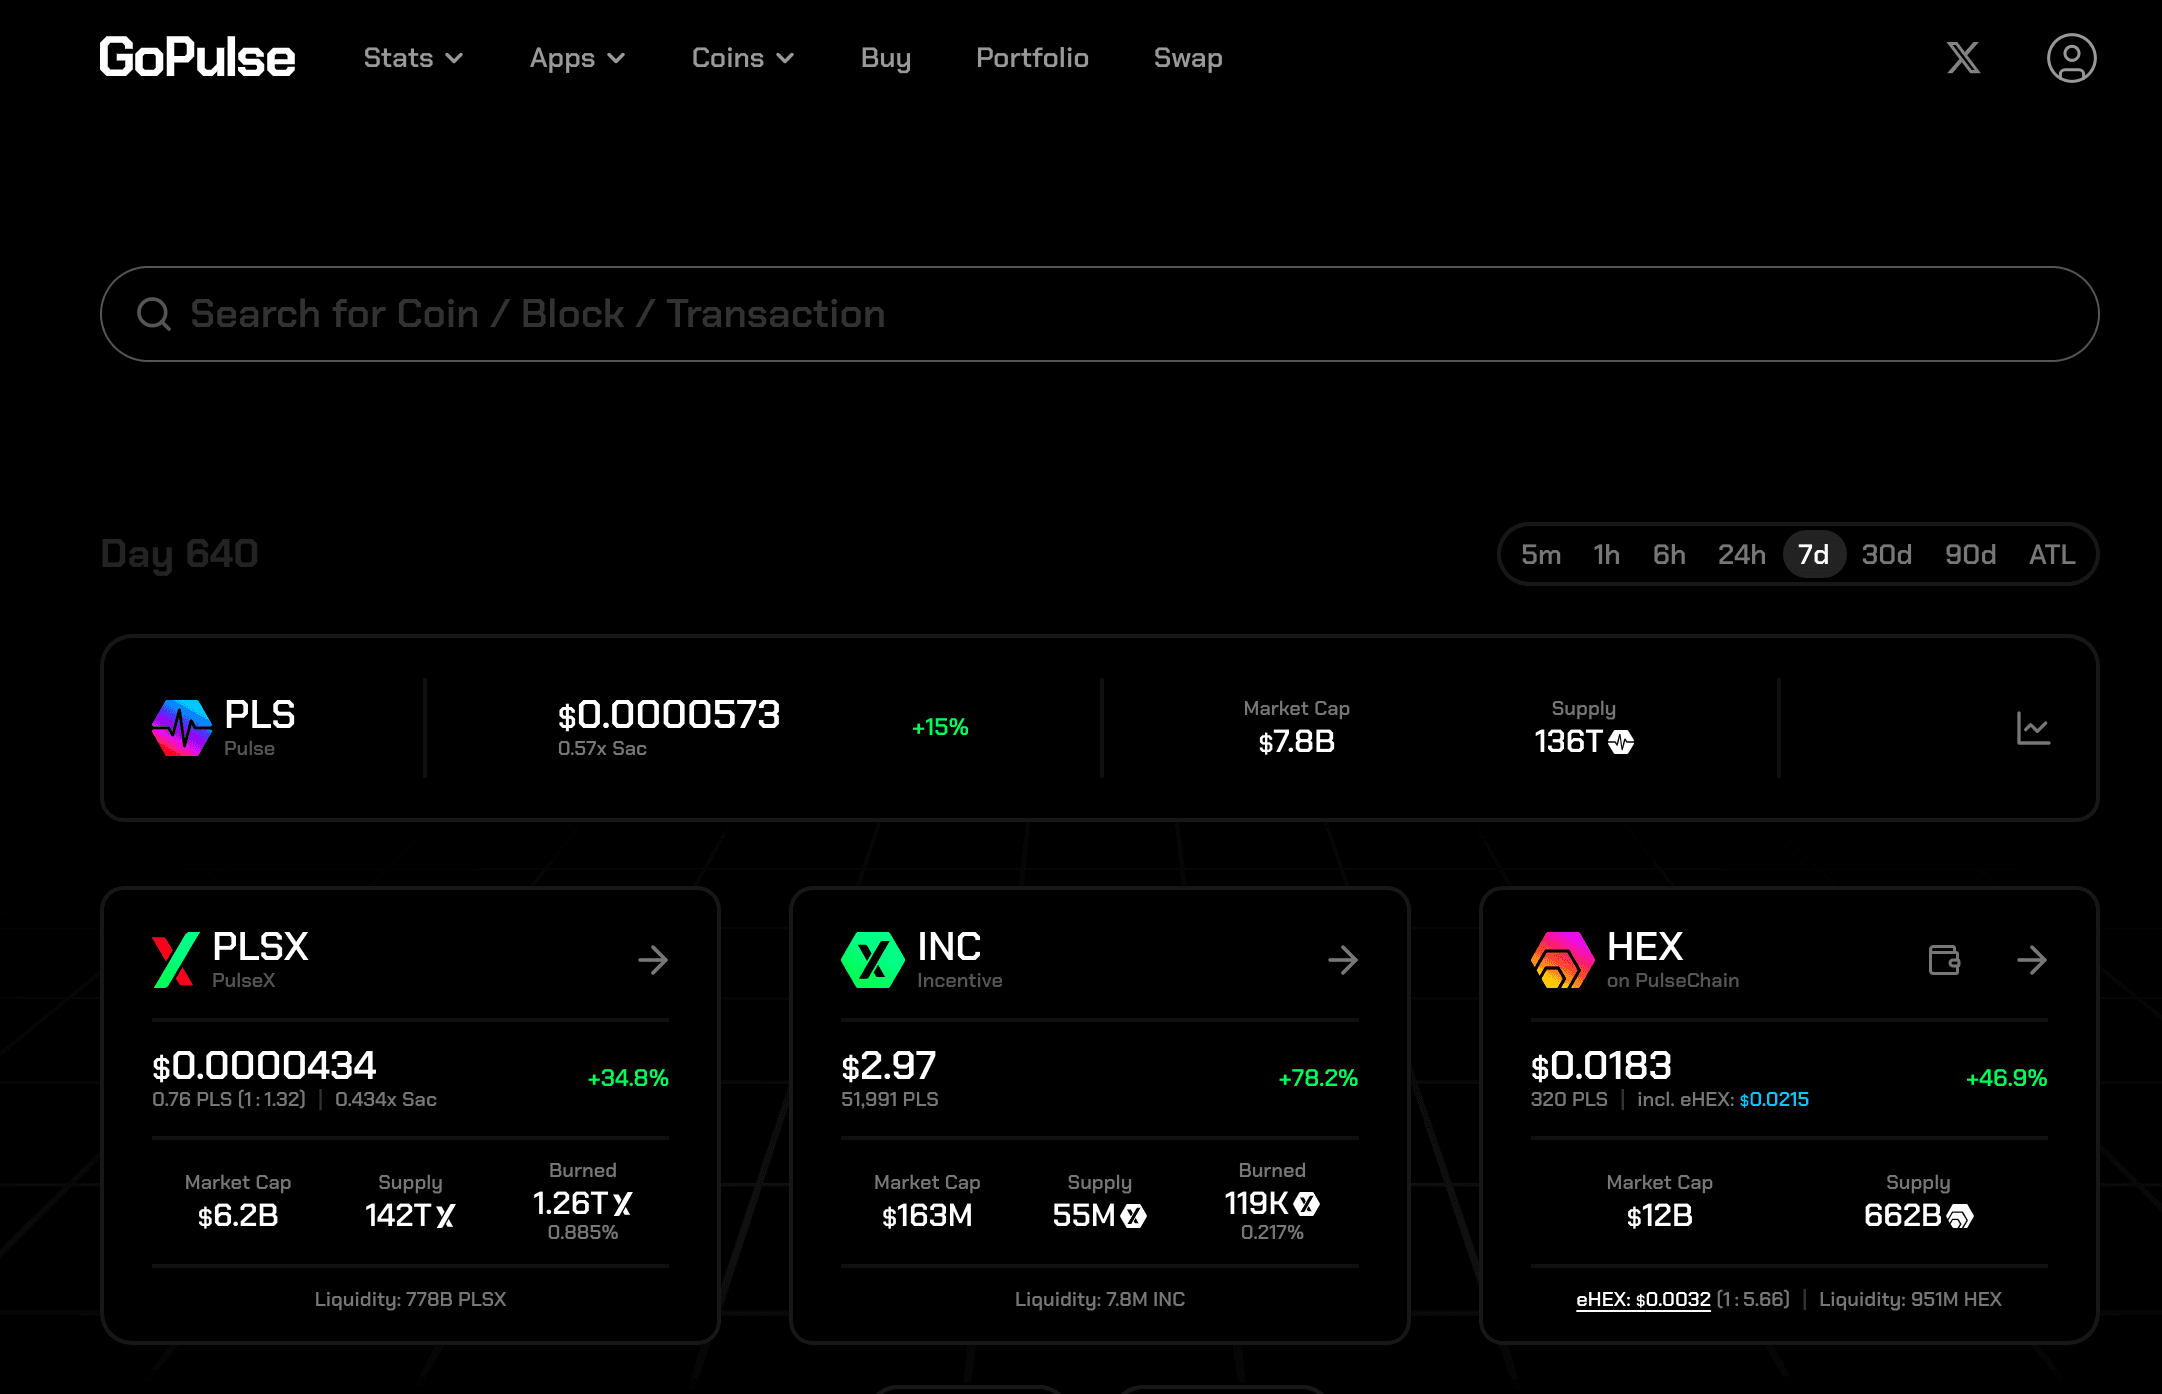Open the PLS chart icon
Screen dimensions: 2162x1394
[x=2033, y=728]
